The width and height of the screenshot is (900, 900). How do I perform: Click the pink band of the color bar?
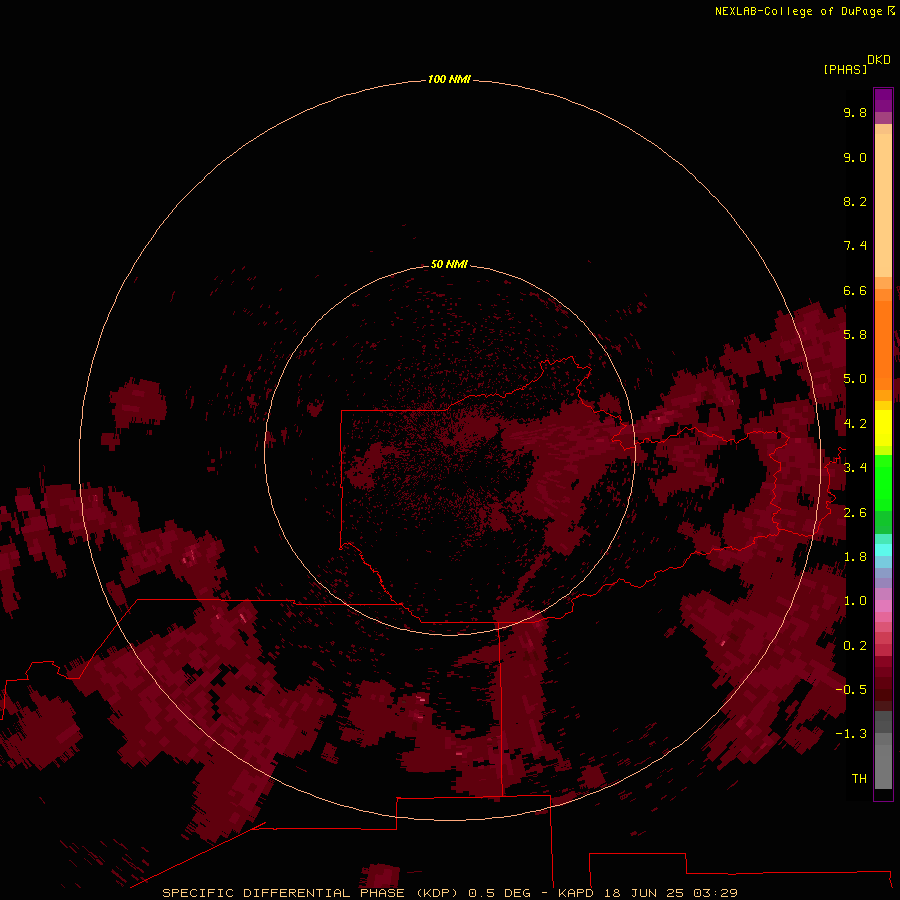(883, 606)
